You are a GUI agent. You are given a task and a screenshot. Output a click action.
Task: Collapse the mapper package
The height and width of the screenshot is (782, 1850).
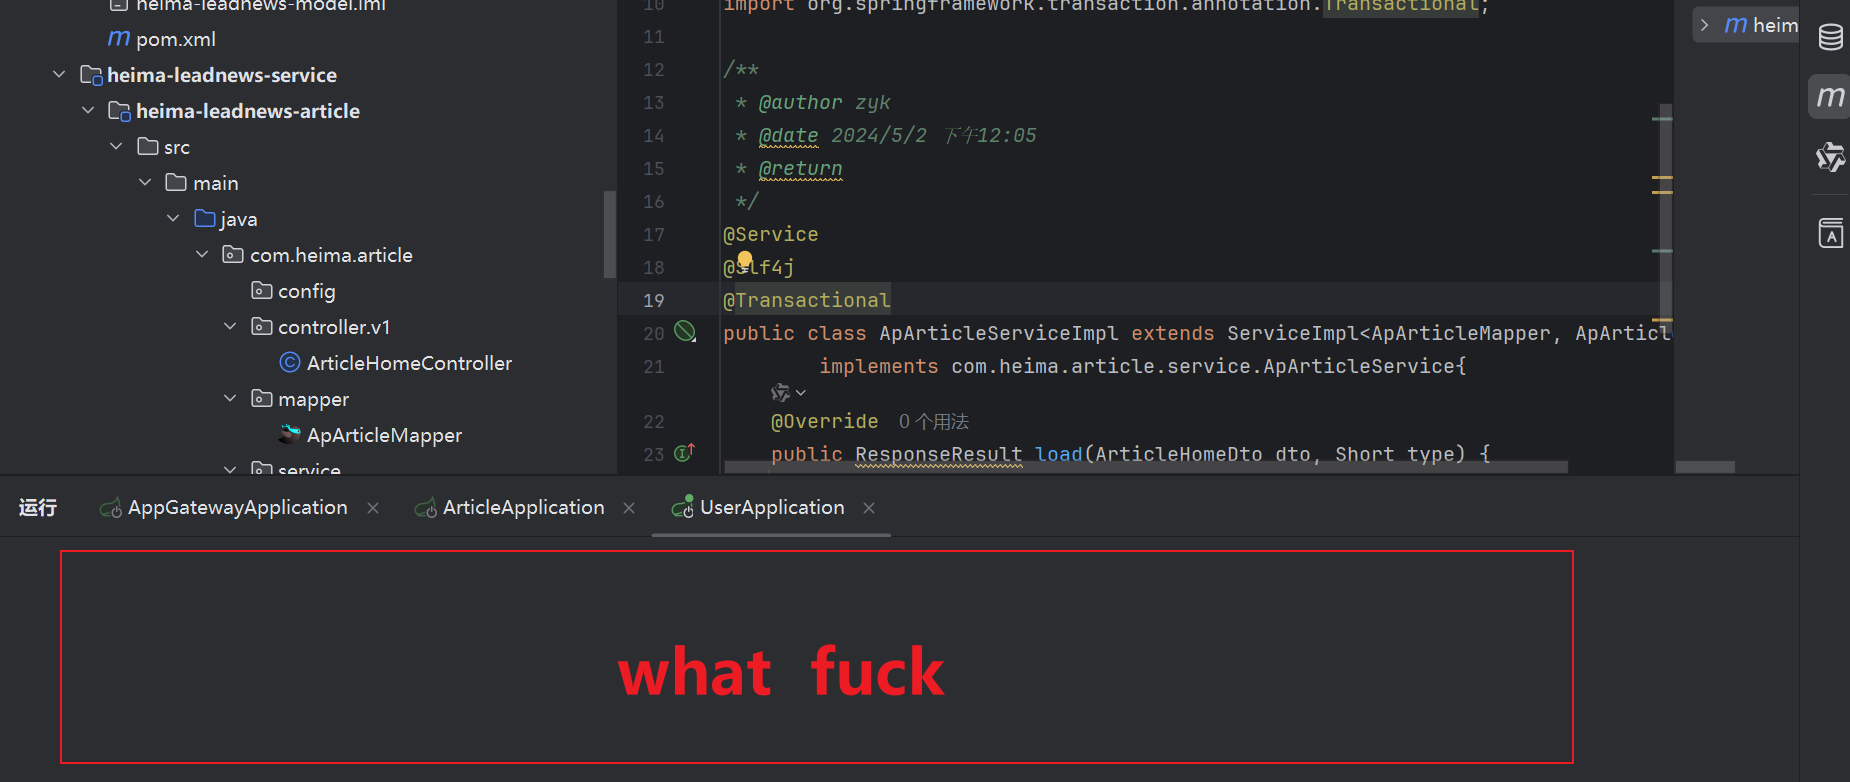pyautogui.click(x=230, y=399)
